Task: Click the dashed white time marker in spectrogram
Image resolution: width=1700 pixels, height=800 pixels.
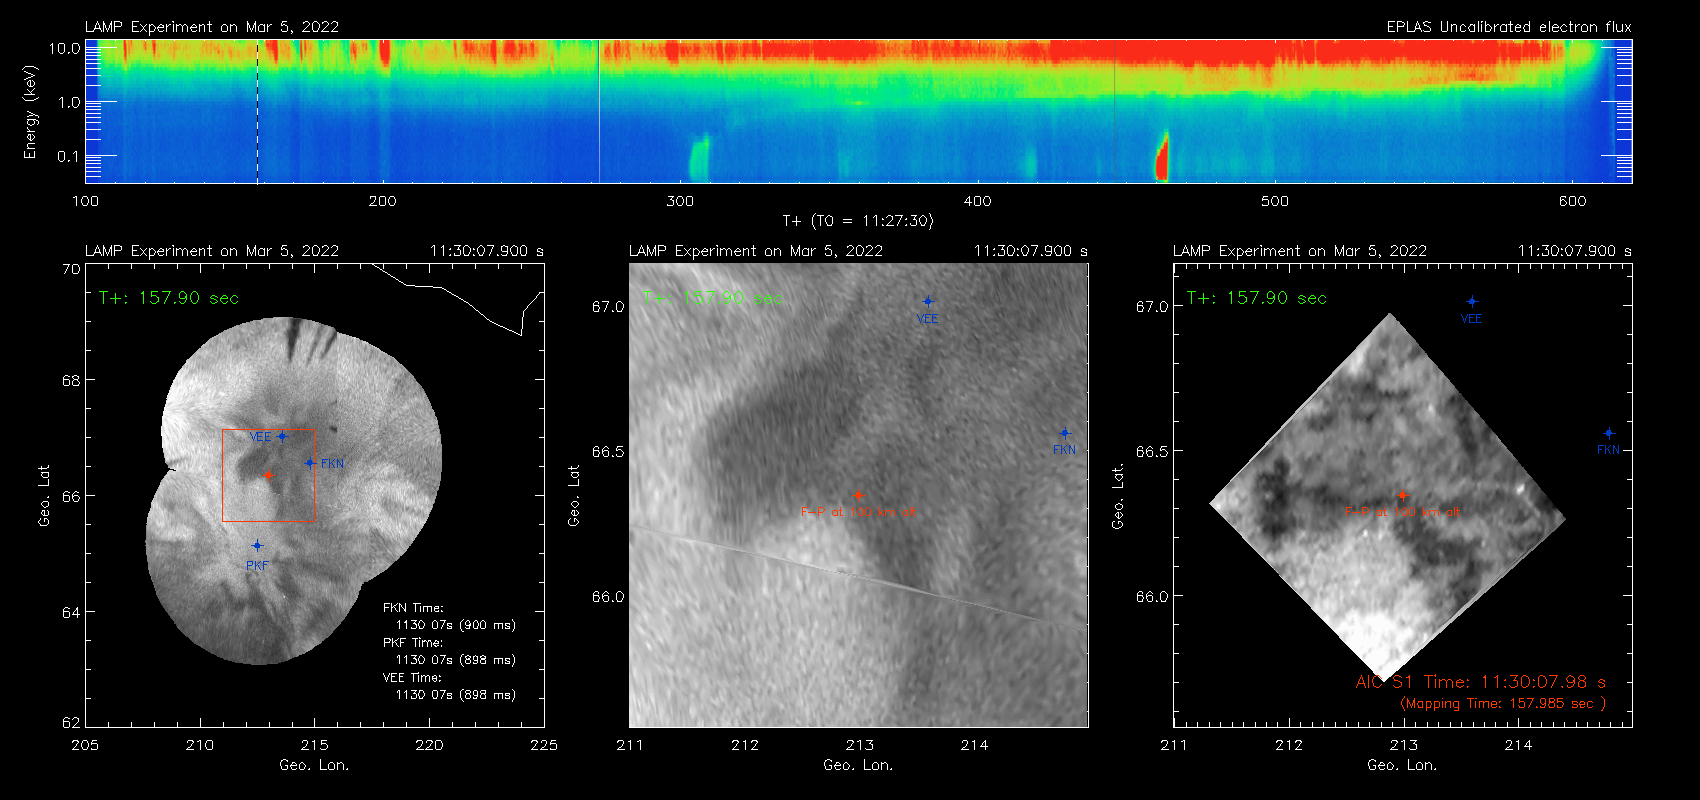Action: tap(258, 111)
